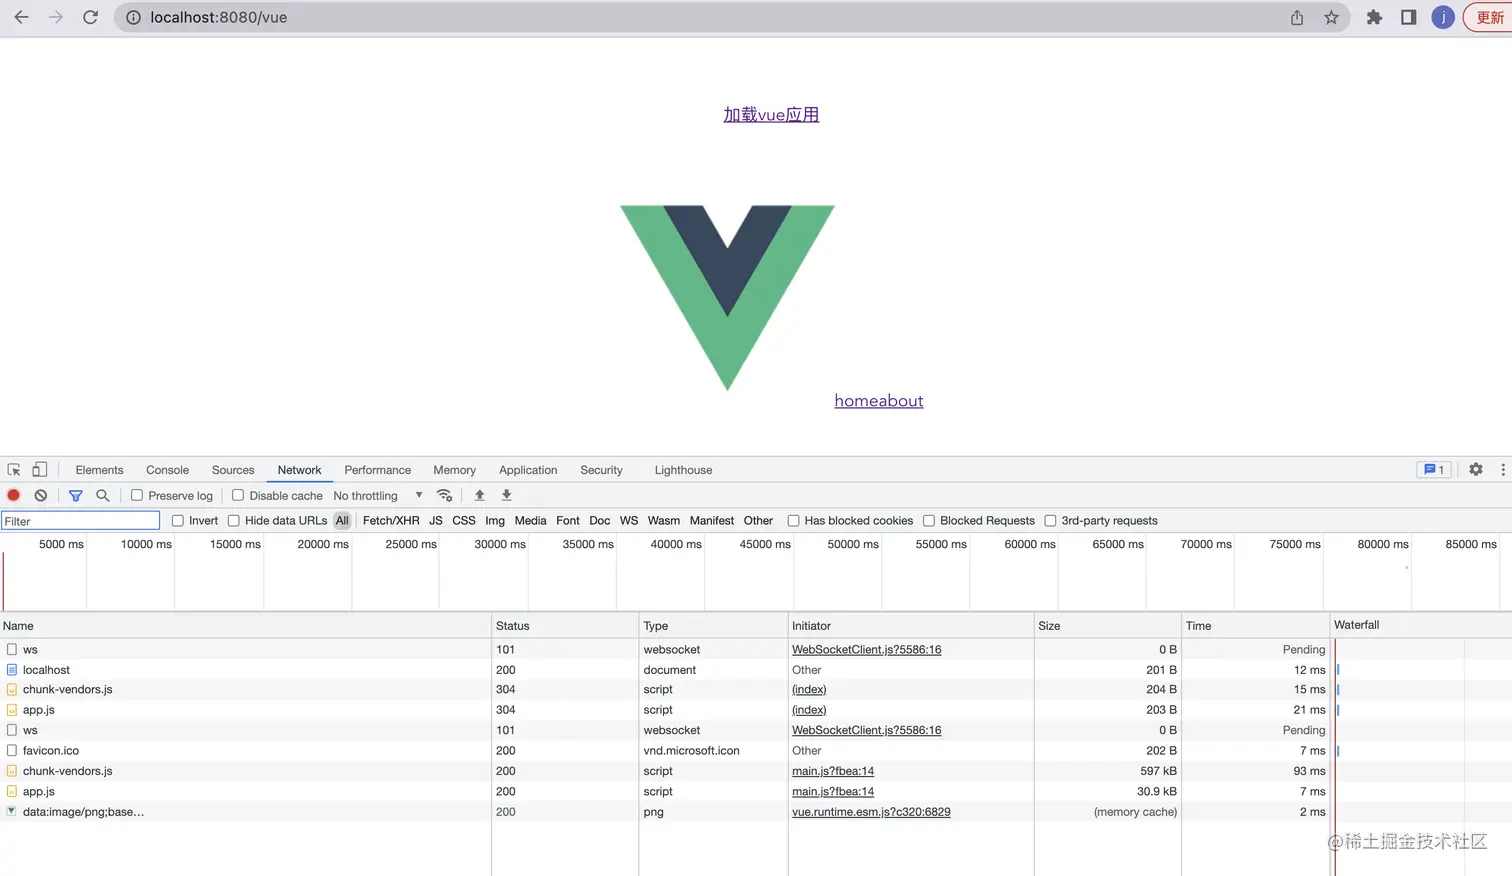Sort by the Waterfall column header
The image size is (1512, 876).
(x=1420, y=625)
